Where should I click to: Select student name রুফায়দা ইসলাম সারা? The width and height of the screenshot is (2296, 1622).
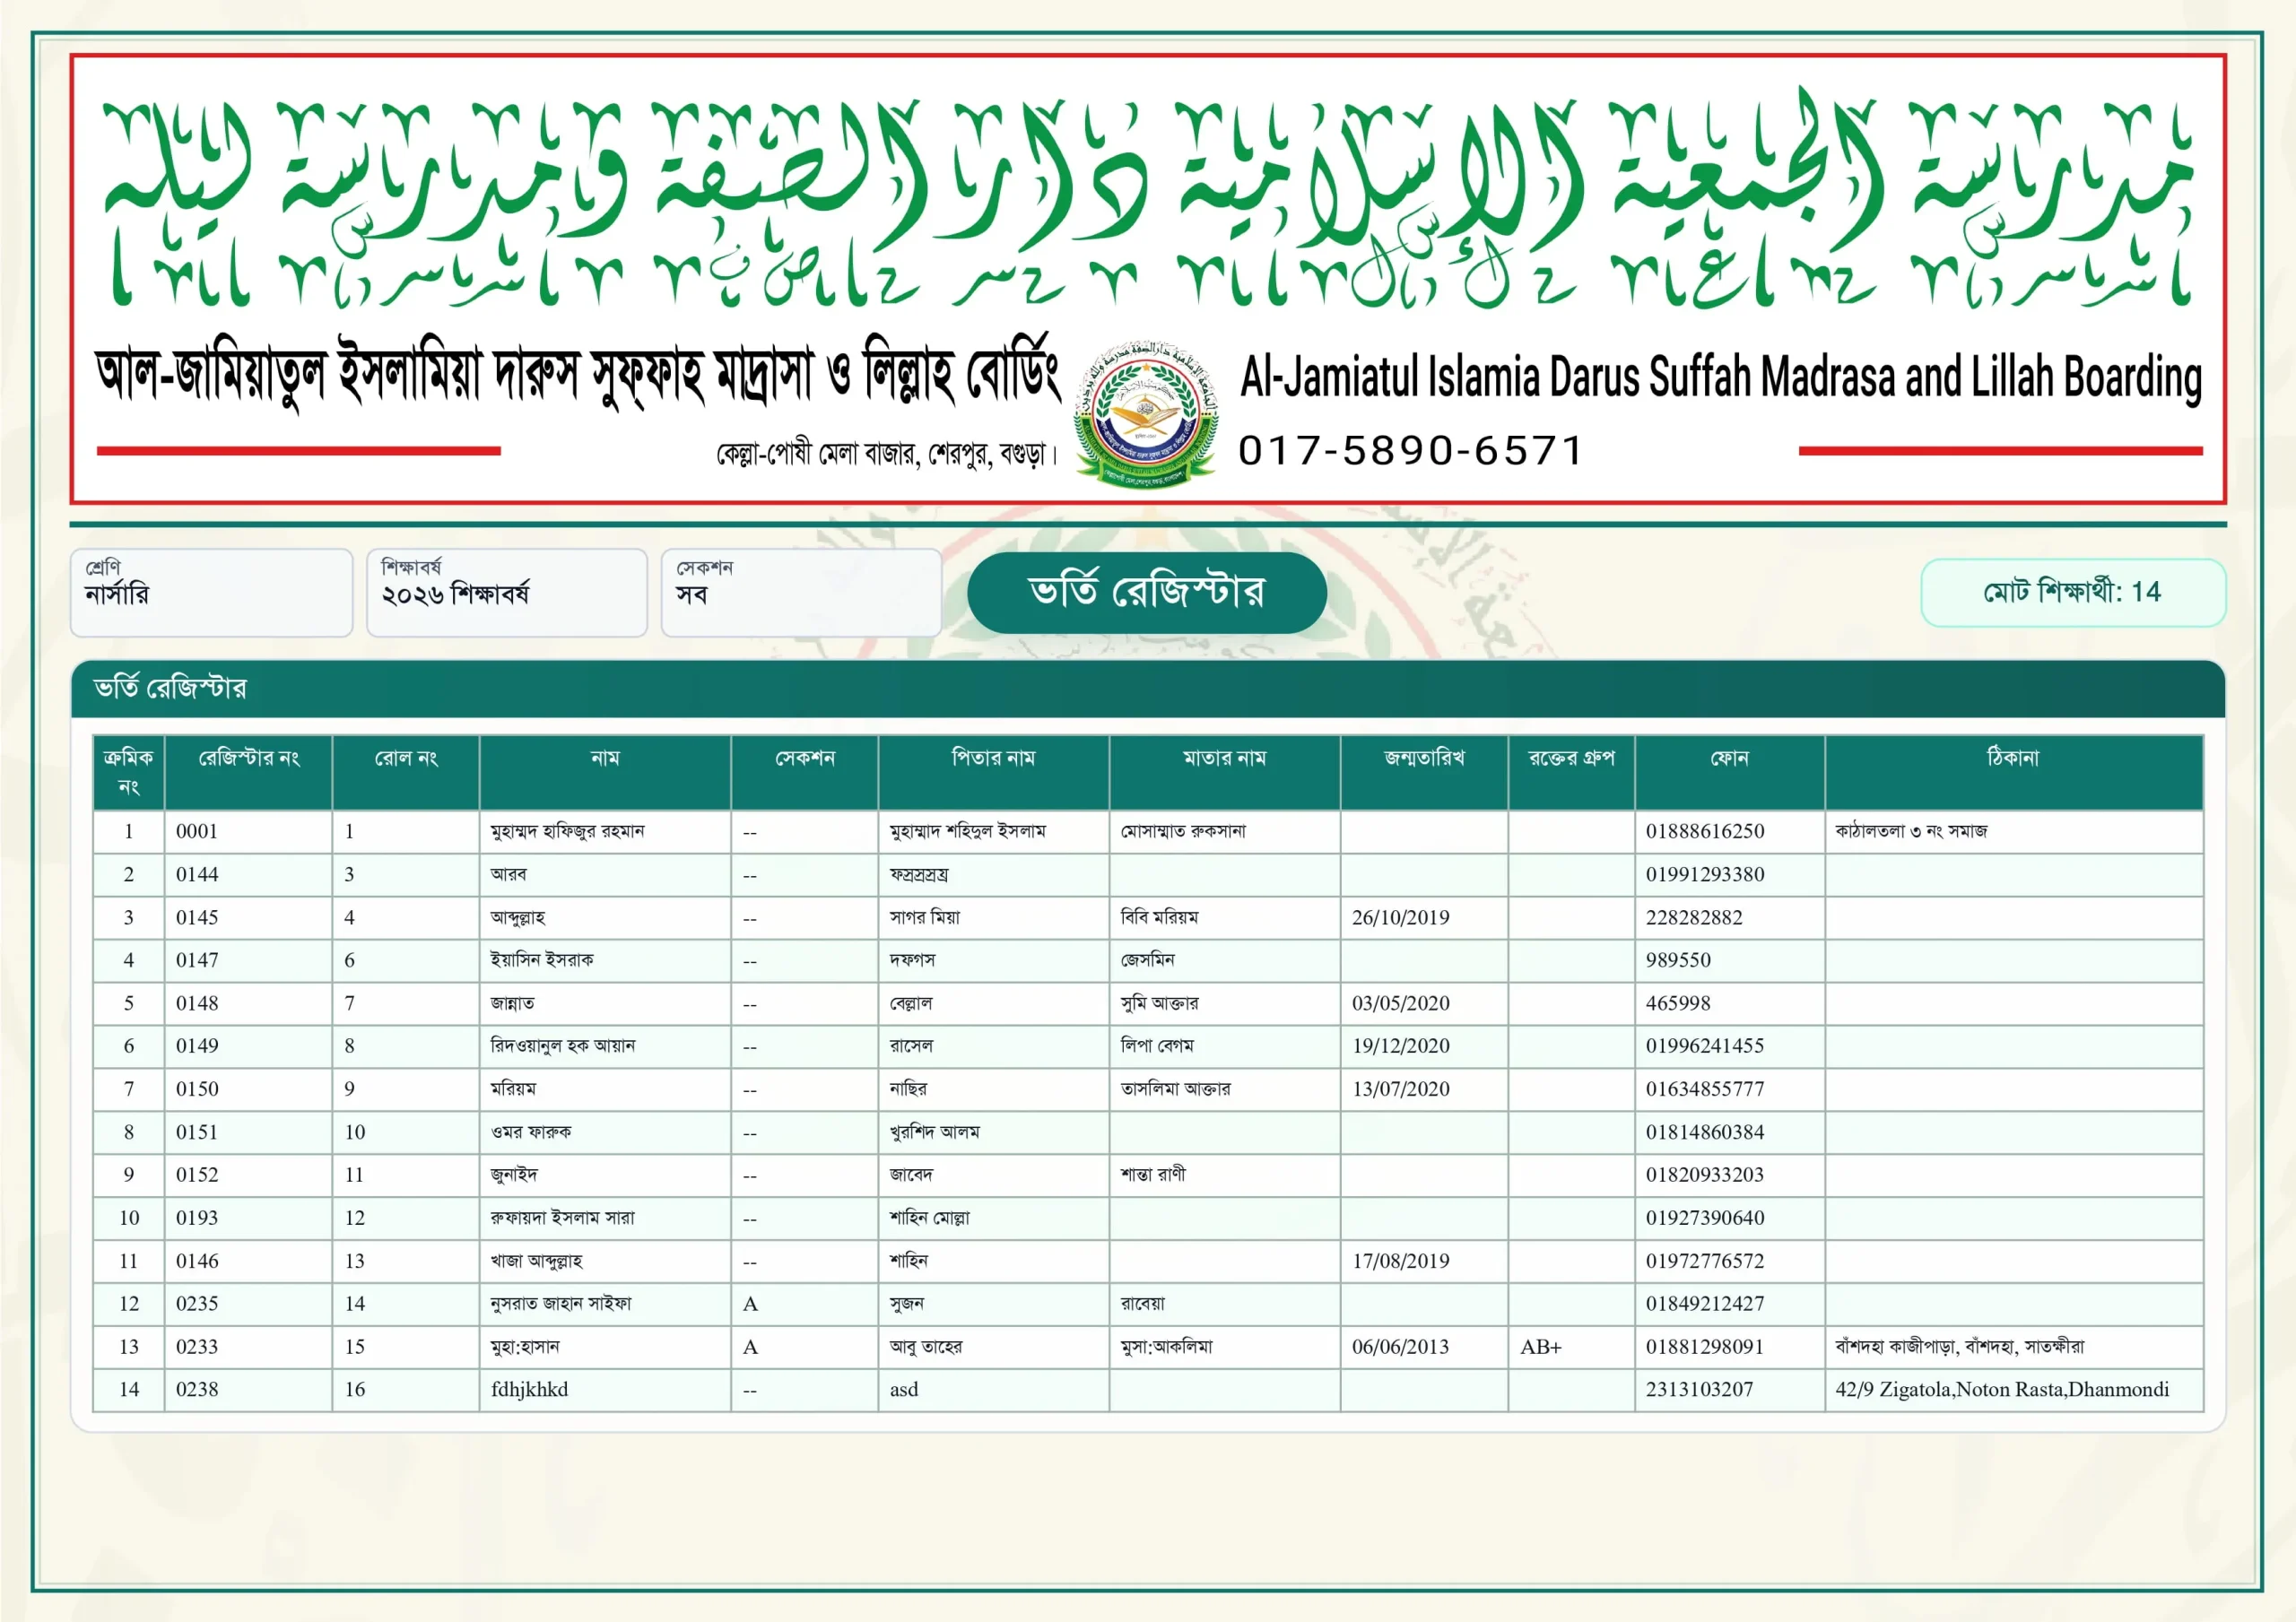[563, 1218]
